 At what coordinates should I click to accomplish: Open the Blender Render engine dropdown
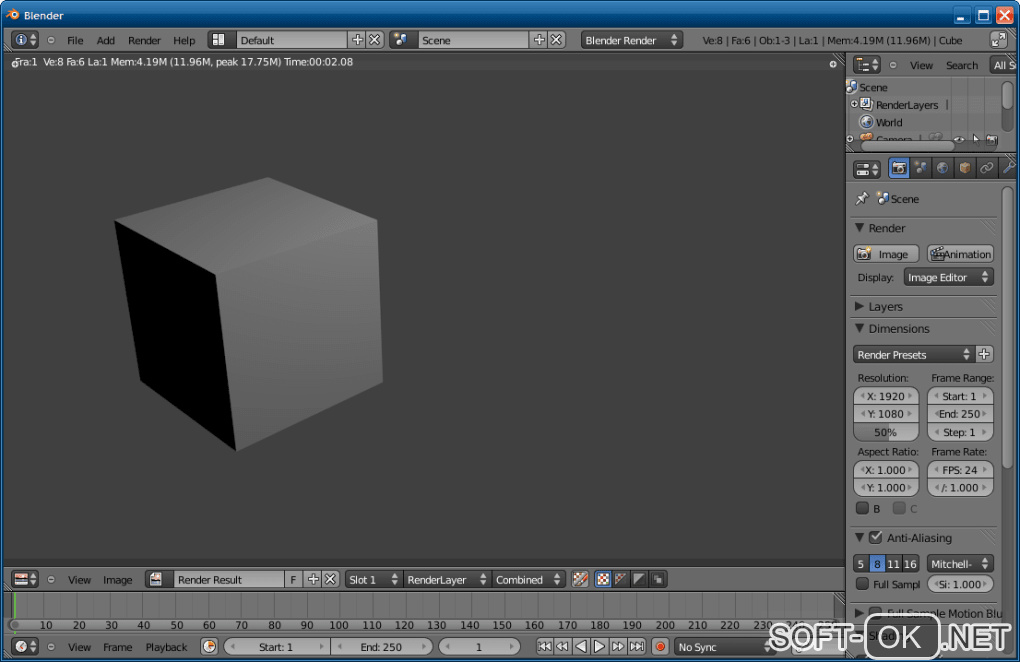[x=632, y=40]
